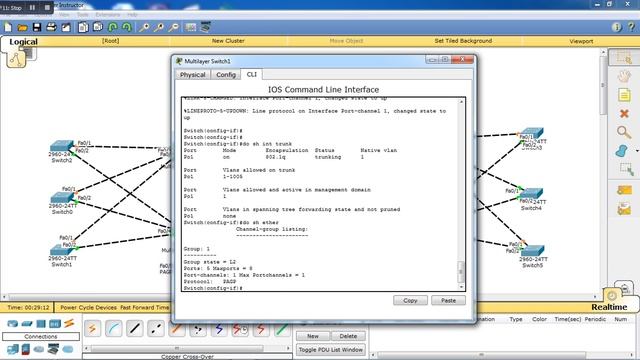The height and width of the screenshot is (360, 640).
Task: Click [Root] navigation label
Action: coord(110,41)
